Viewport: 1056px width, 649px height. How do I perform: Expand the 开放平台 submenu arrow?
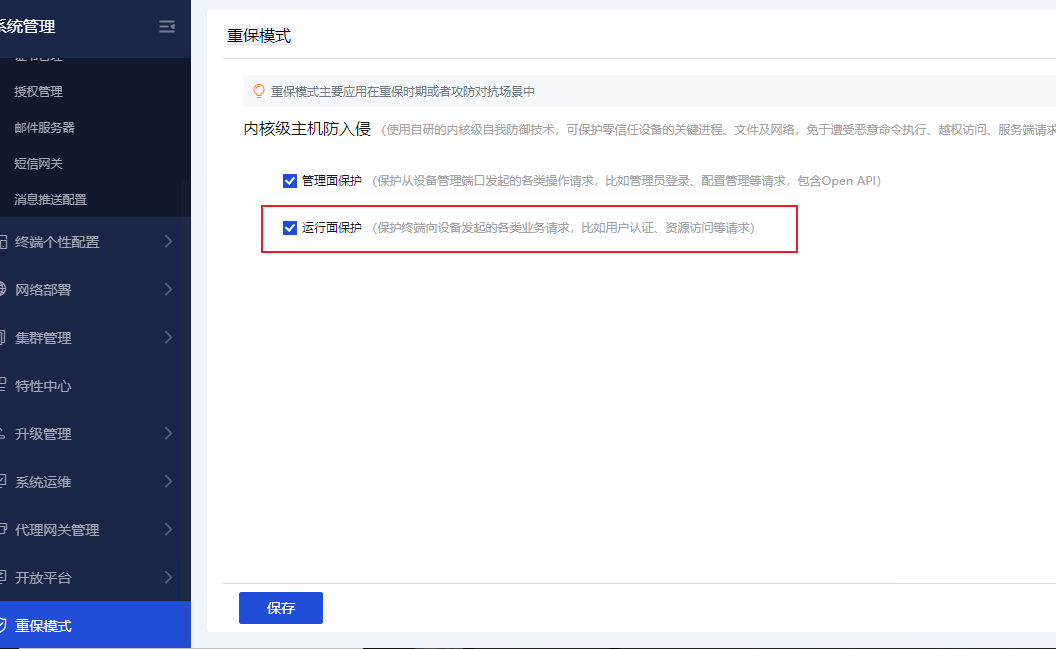pyautogui.click(x=168, y=578)
